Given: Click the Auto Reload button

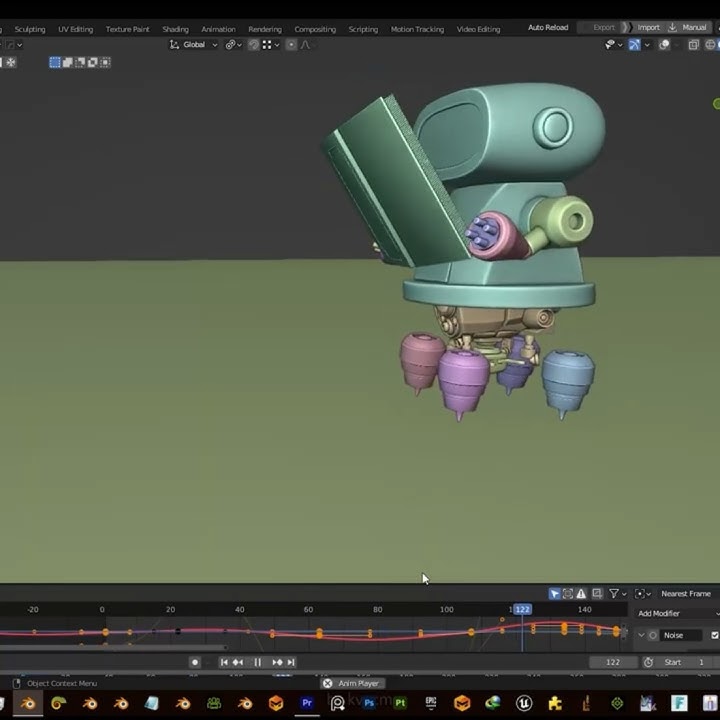Looking at the screenshot, I should tap(548, 28).
